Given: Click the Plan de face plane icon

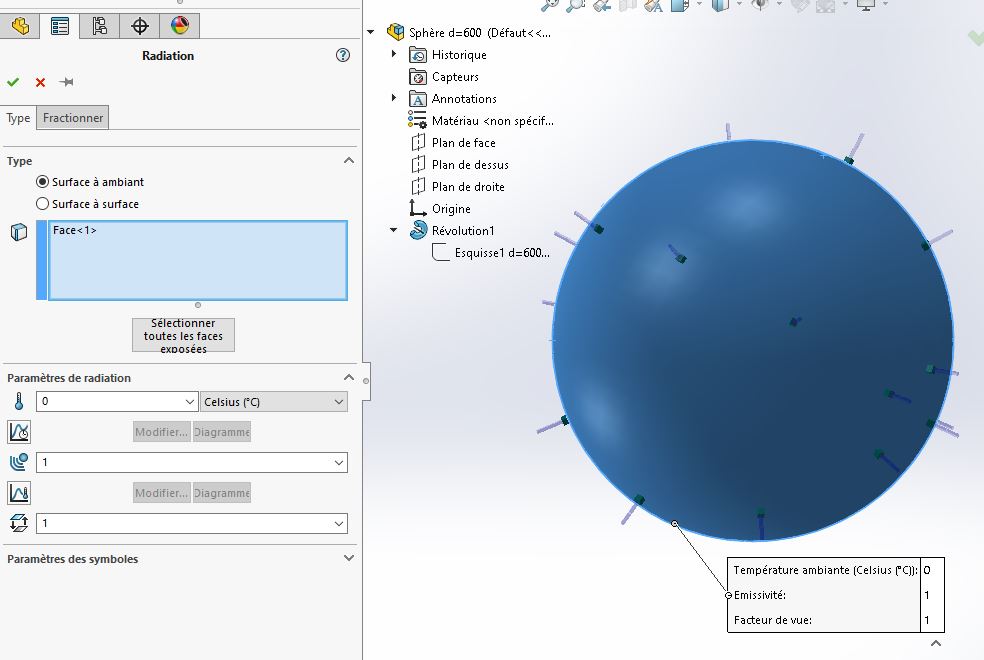Looking at the screenshot, I should click(418, 143).
